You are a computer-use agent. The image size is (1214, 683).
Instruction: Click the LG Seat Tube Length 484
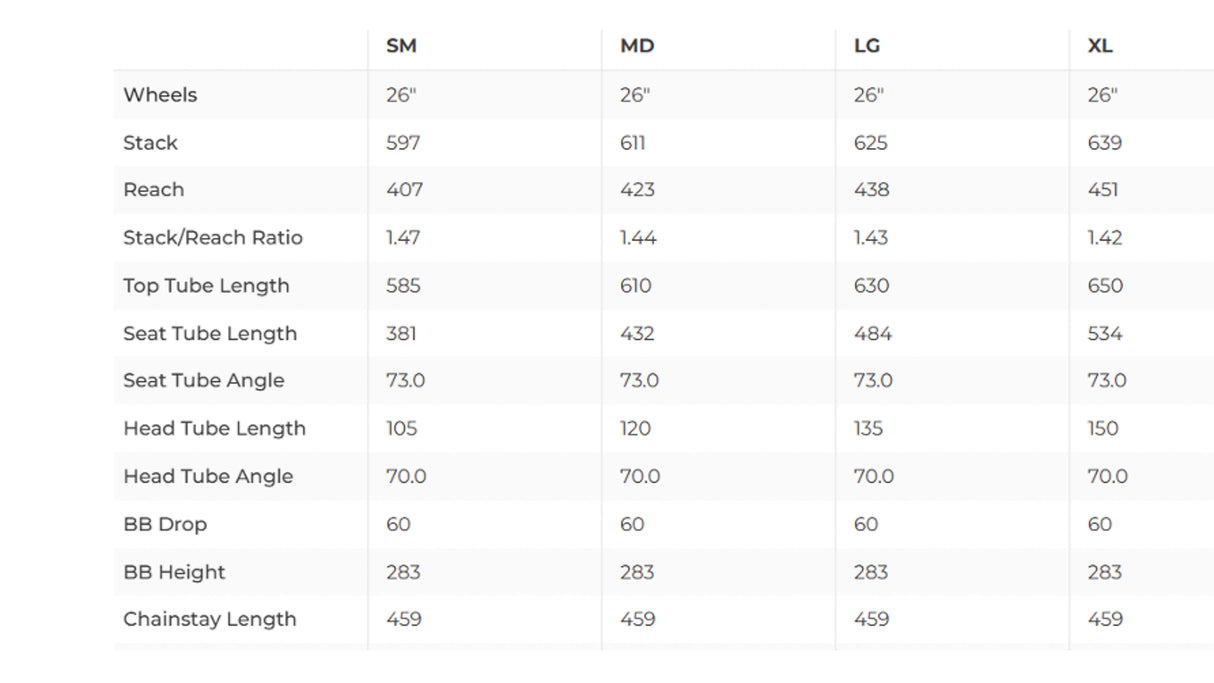872,334
